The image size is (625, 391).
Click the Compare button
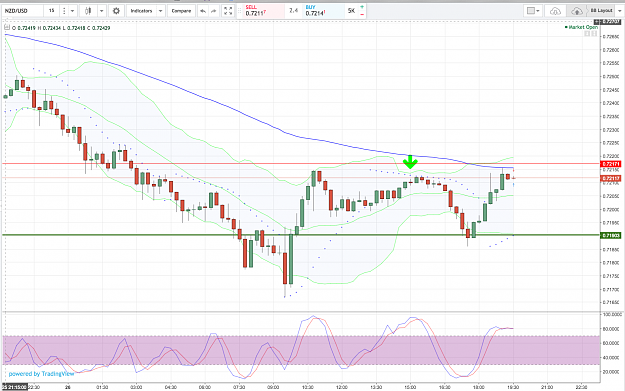click(x=181, y=11)
